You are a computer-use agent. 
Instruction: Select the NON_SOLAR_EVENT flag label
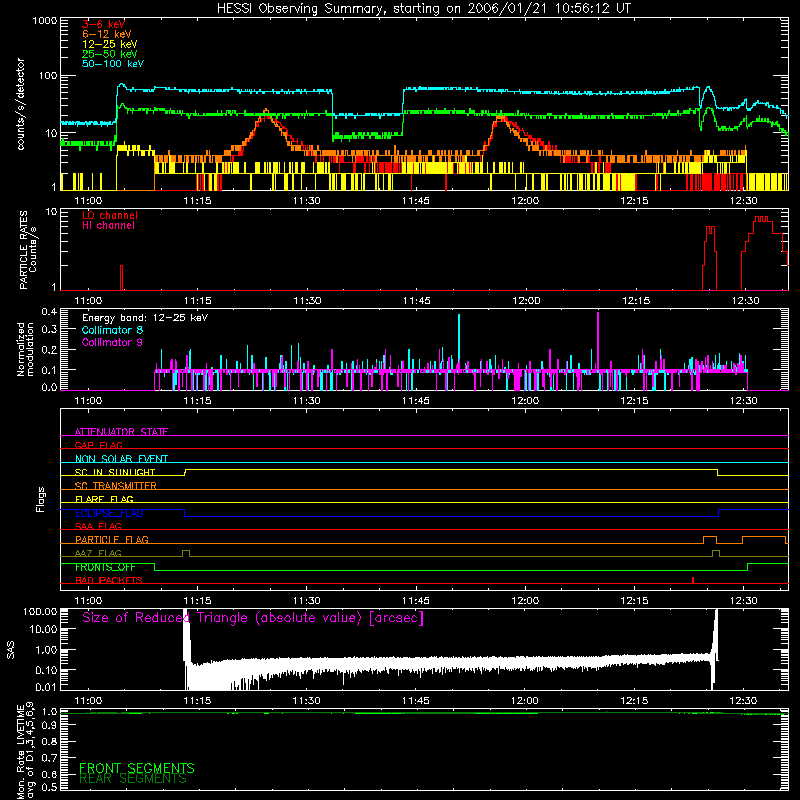click(x=121, y=459)
